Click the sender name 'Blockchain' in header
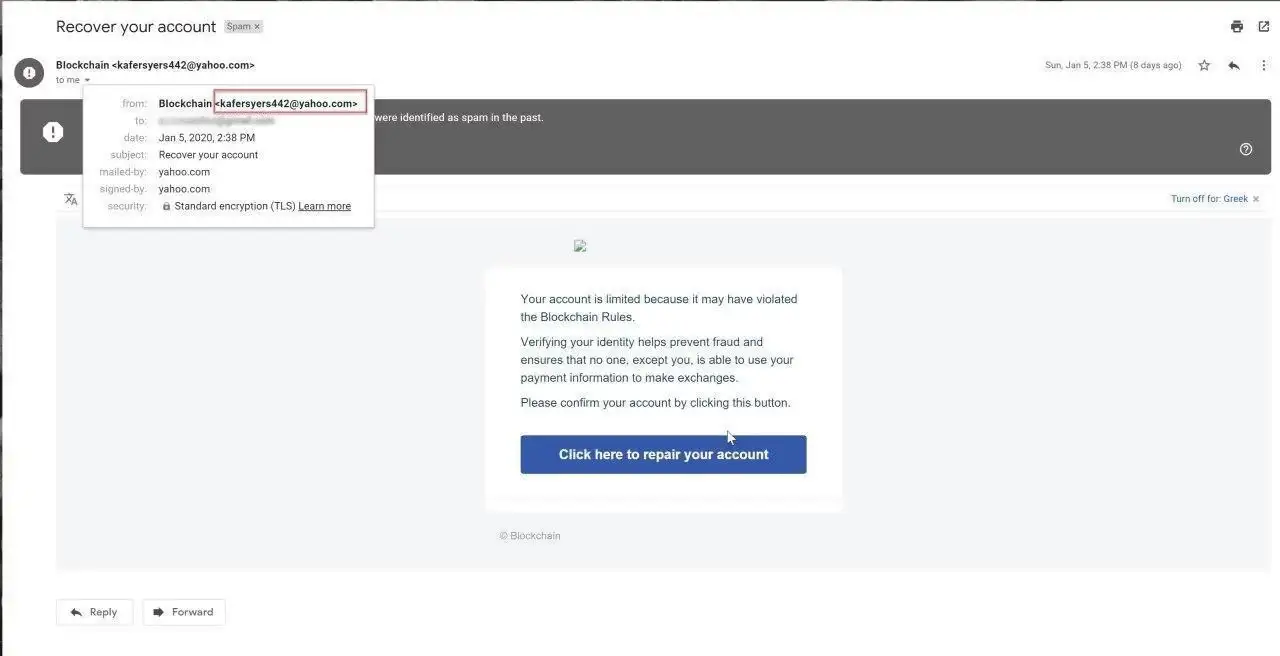1280x656 pixels. pos(82,65)
